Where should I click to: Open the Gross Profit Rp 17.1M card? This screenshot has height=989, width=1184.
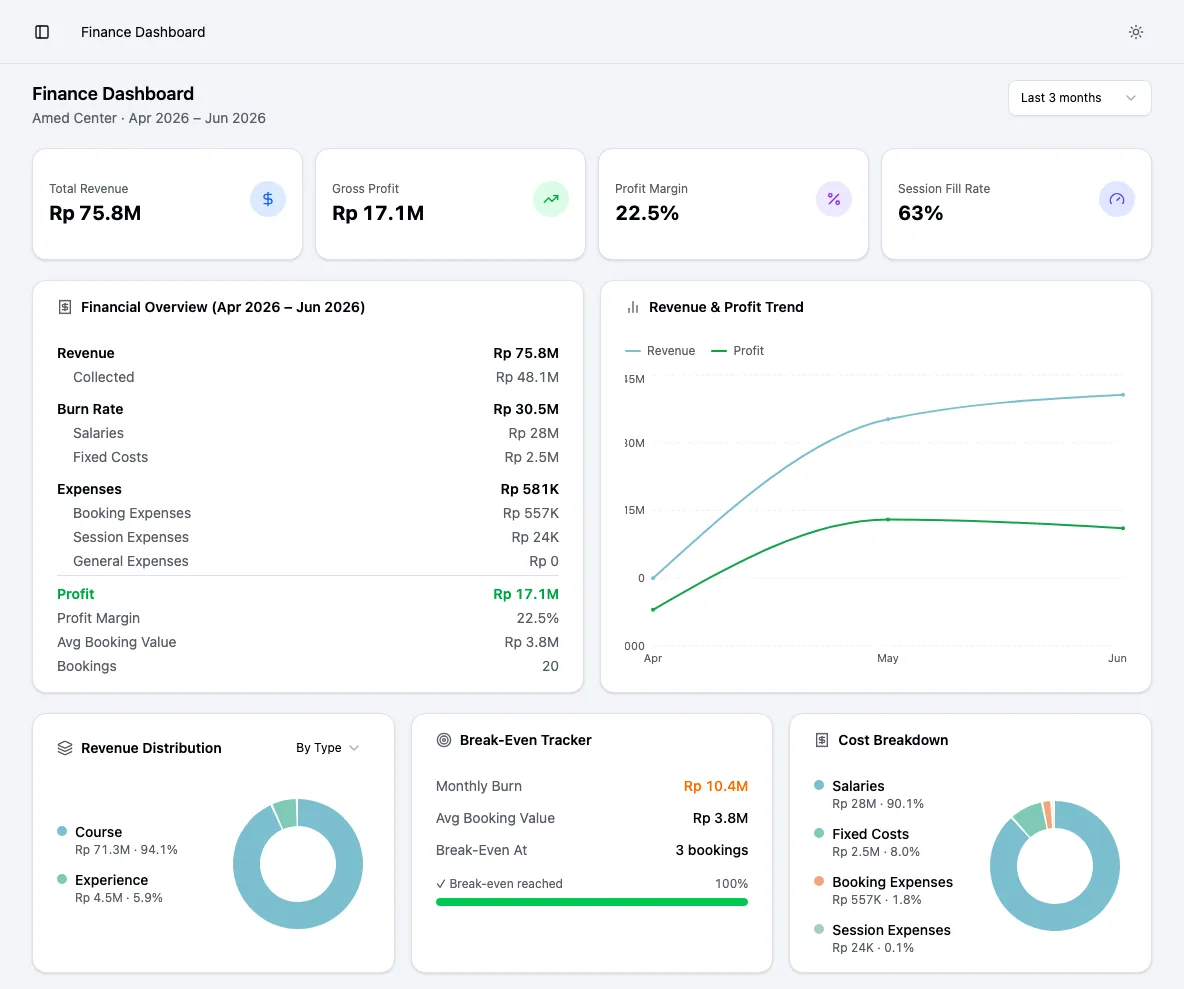450,204
